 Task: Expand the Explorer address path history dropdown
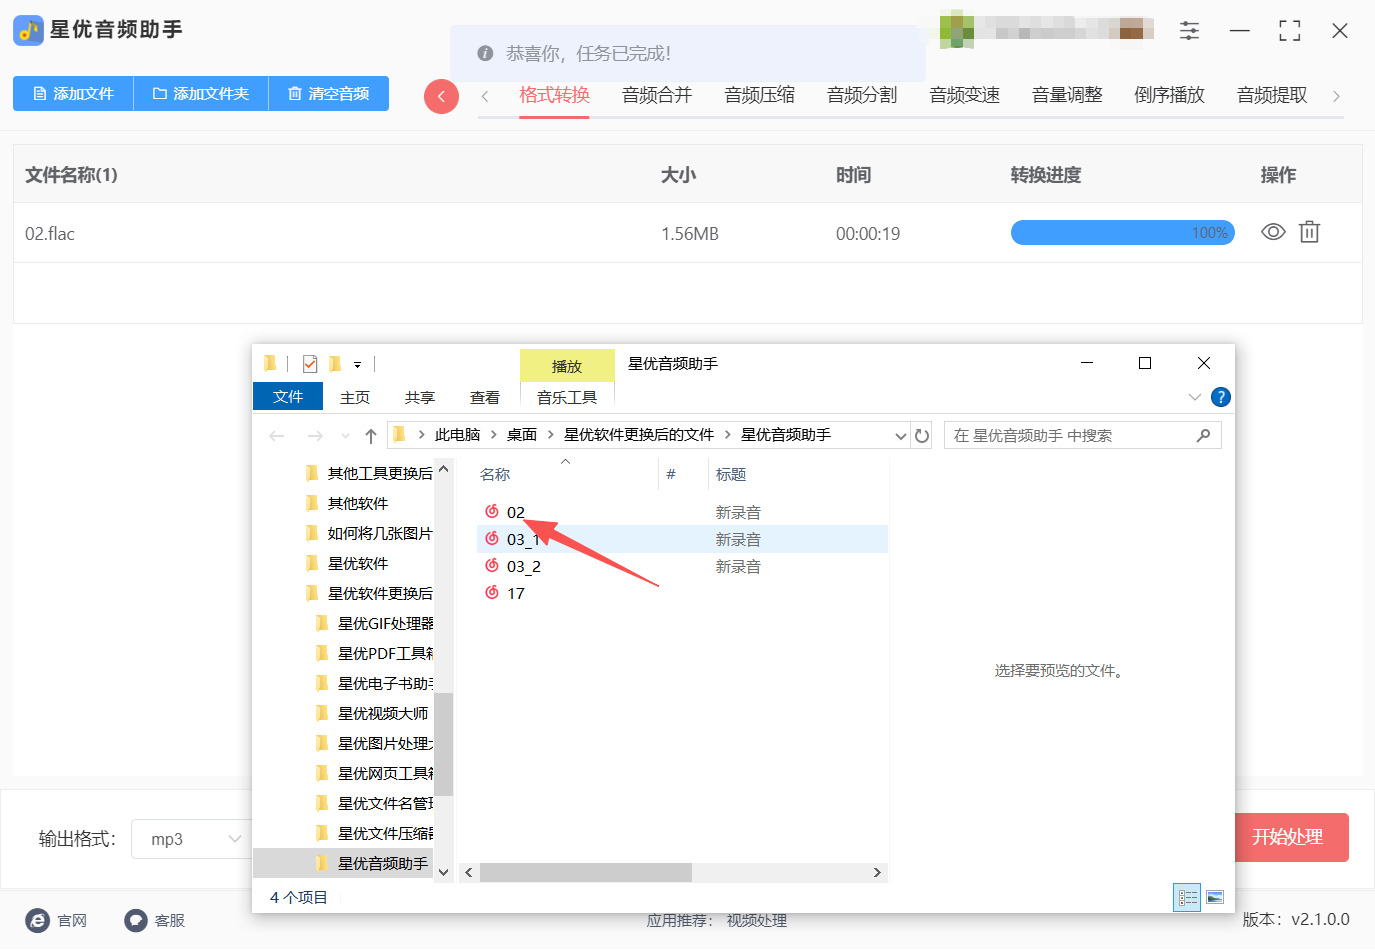click(x=900, y=436)
